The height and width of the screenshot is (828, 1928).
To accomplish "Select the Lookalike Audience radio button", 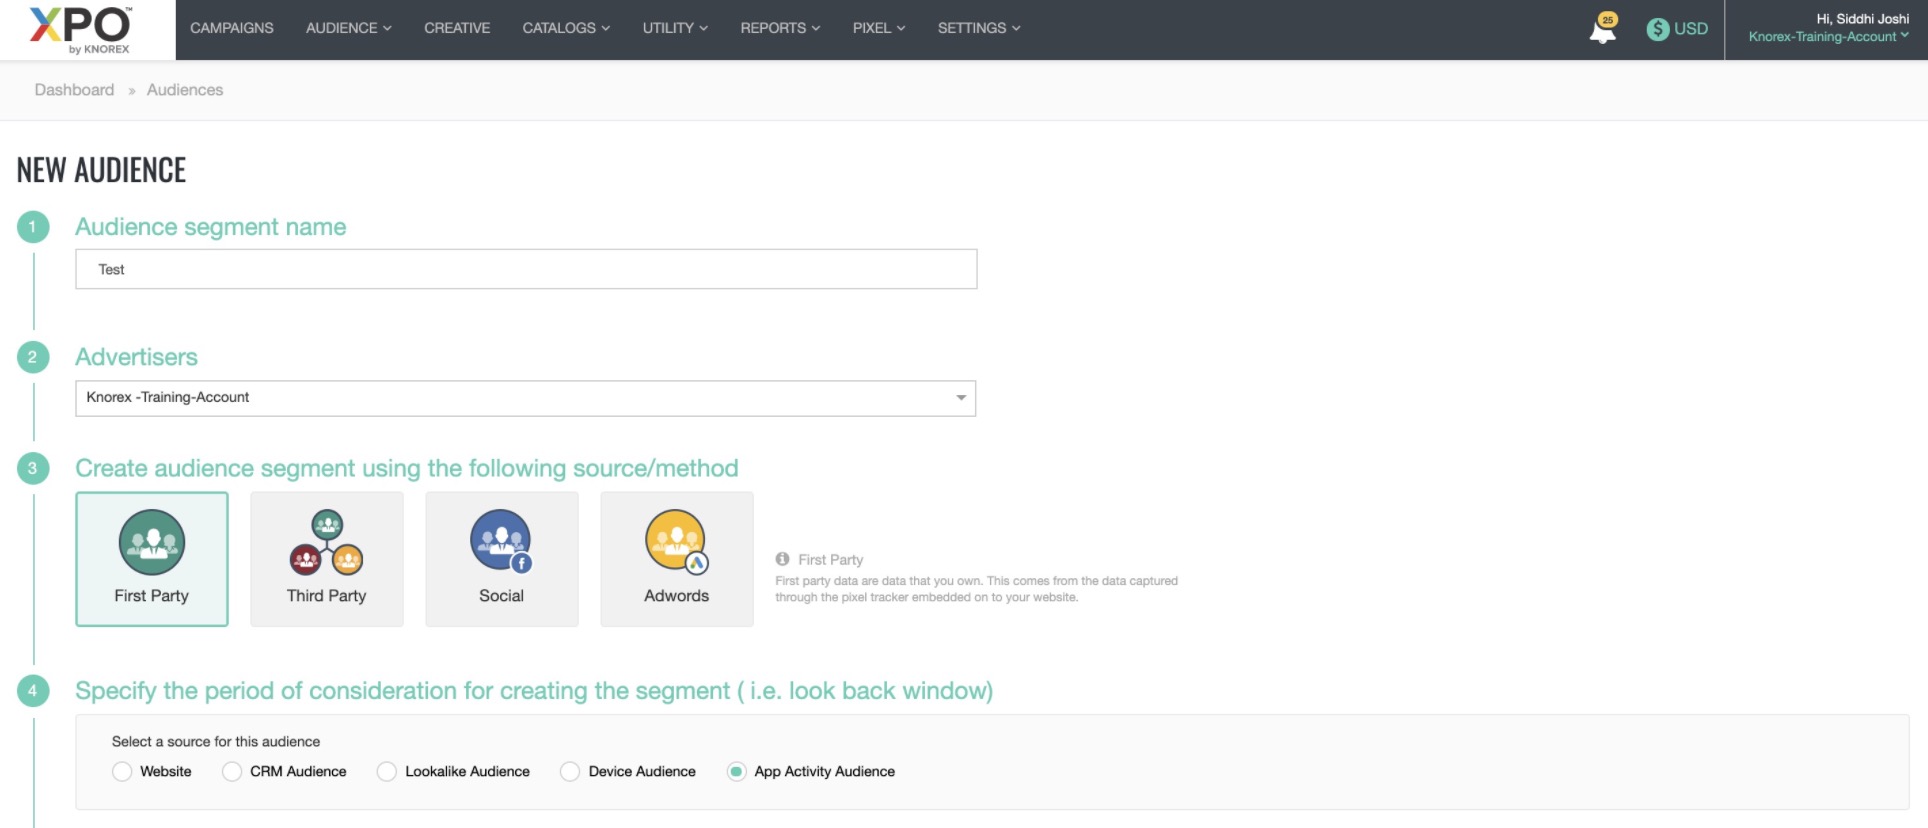I will 387,771.
